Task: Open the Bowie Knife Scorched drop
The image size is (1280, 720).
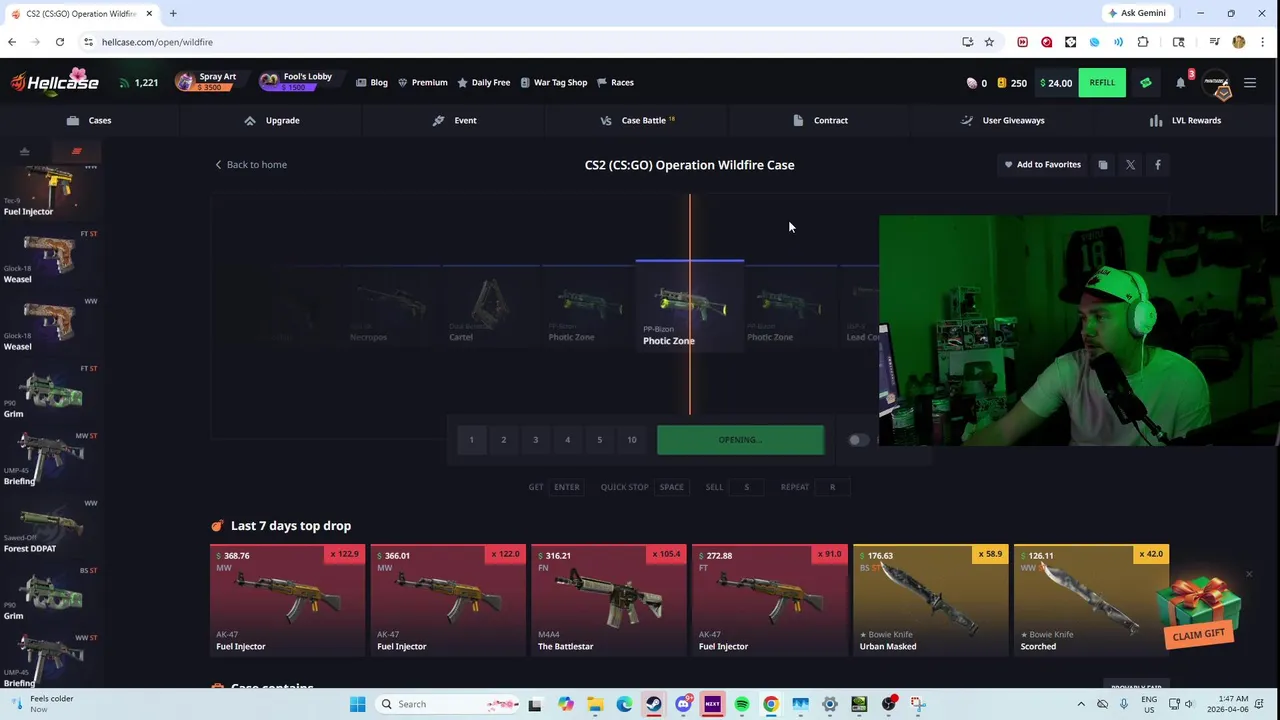Action: [x=1091, y=600]
